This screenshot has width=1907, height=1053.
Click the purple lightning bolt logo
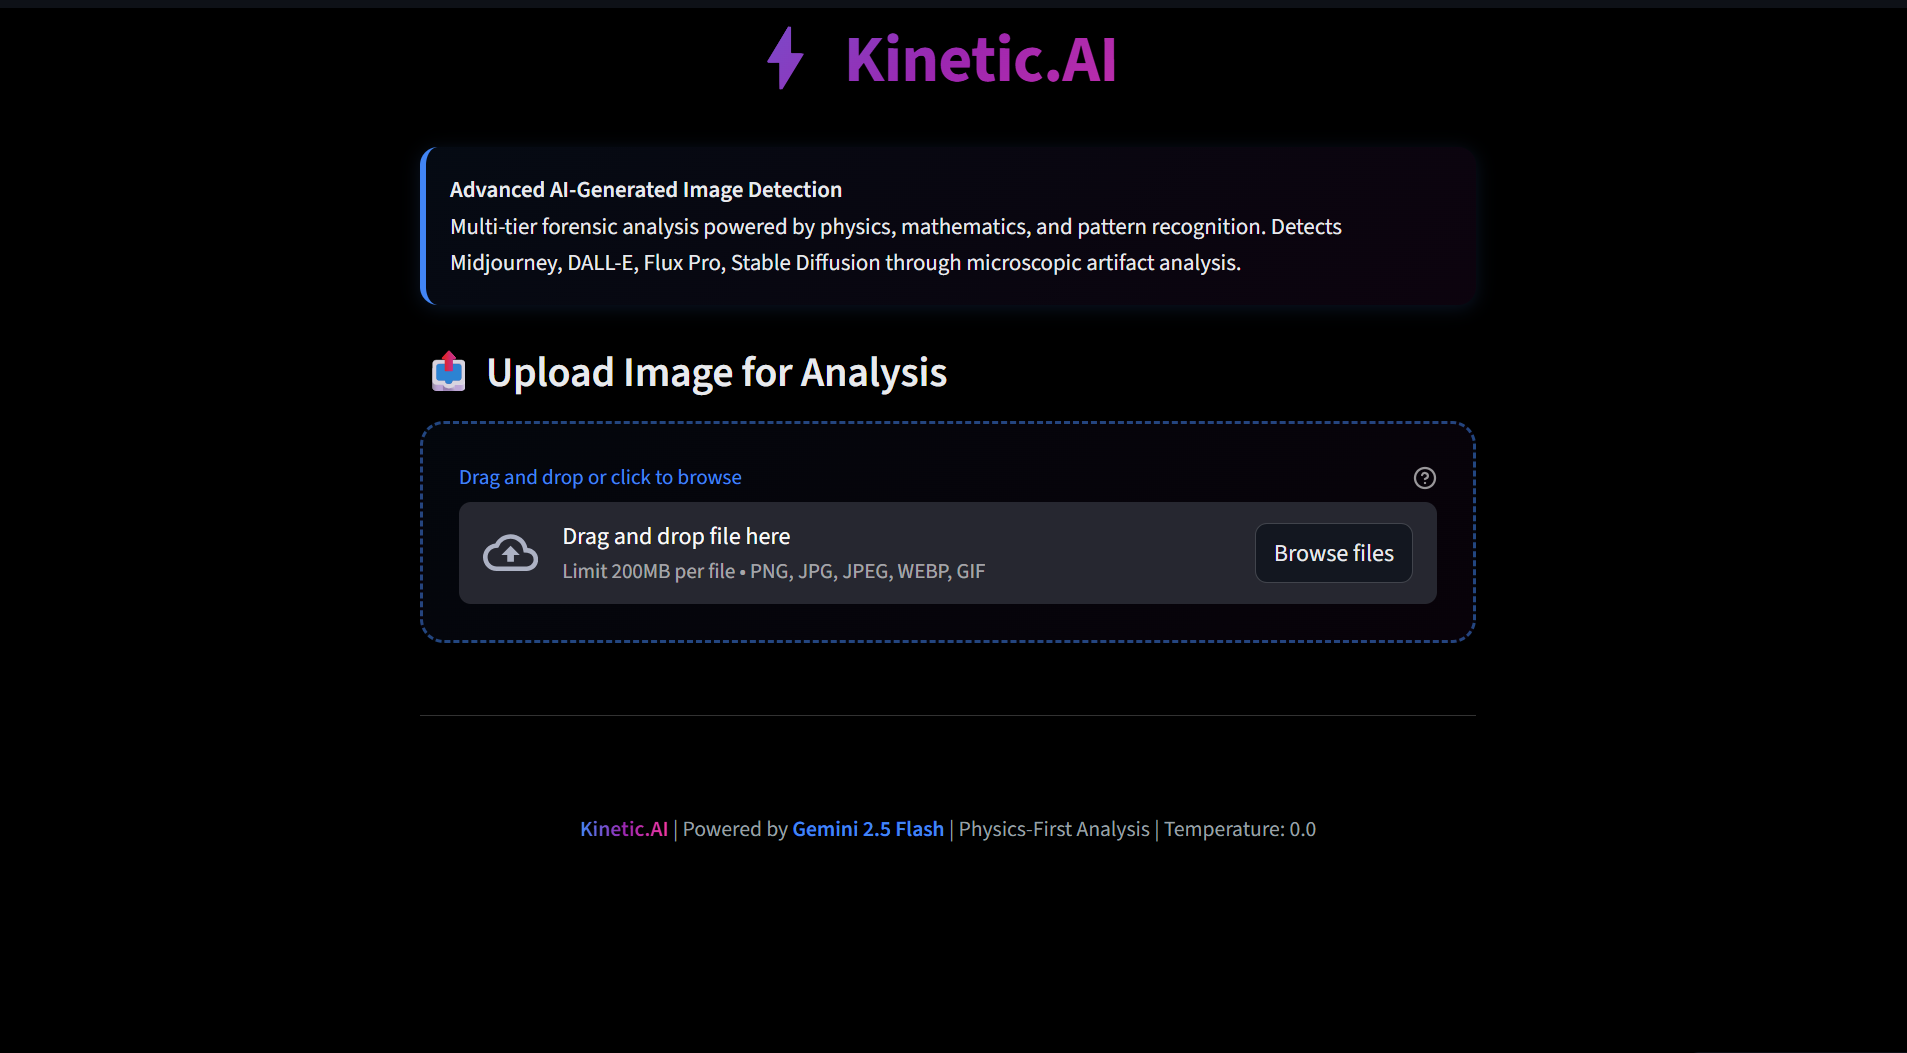coord(786,58)
